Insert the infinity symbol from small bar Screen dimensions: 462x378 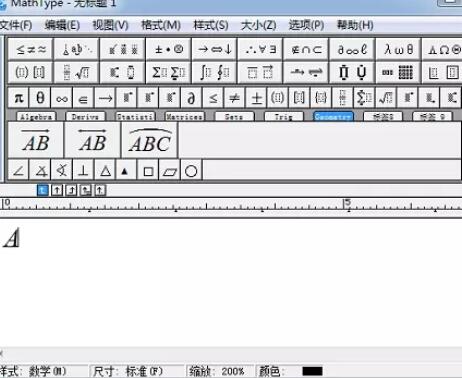click(x=62, y=98)
